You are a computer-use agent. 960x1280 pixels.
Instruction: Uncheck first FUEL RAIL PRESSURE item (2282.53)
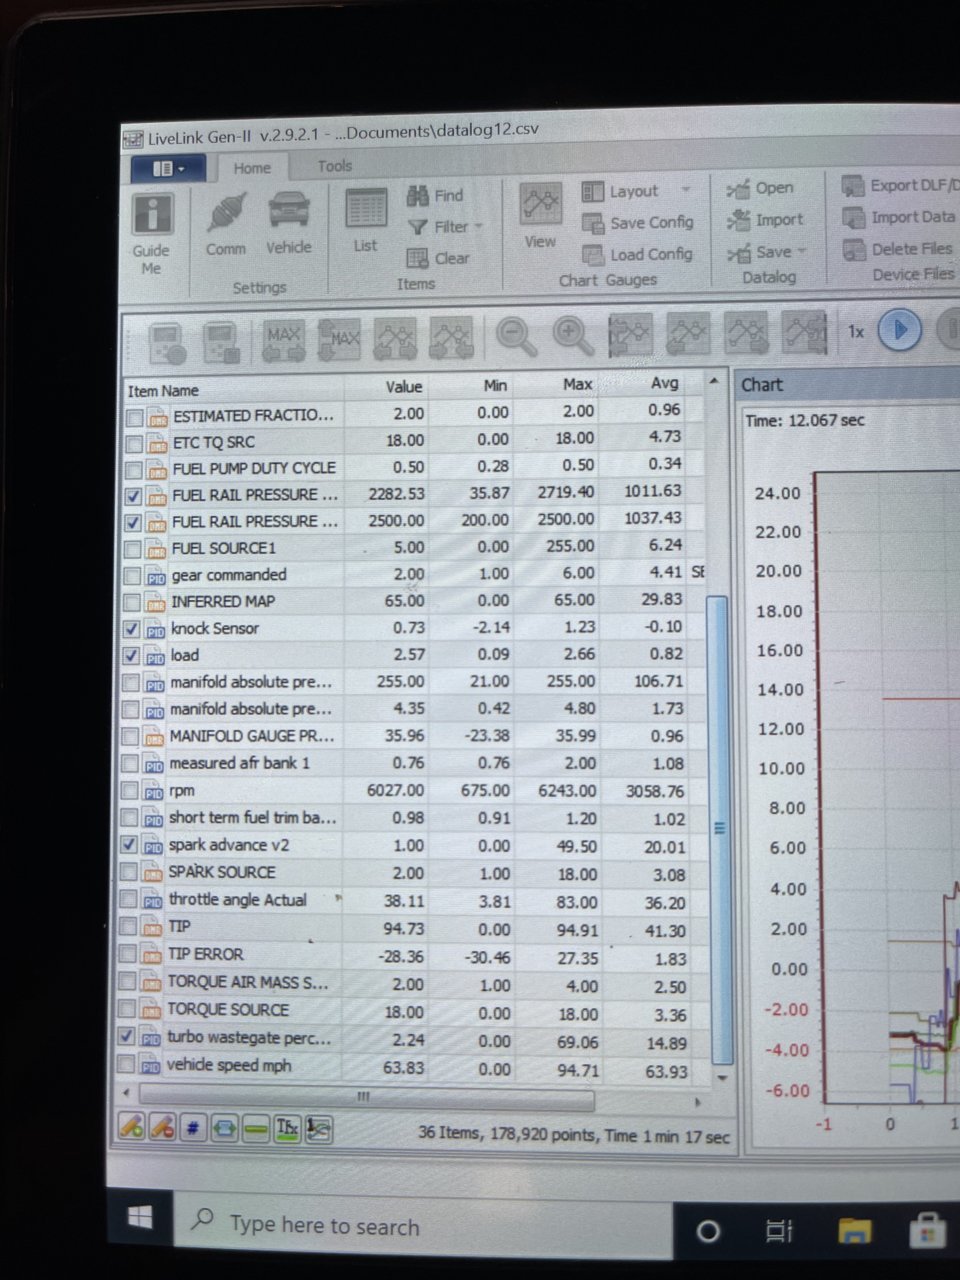(x=133, y=496)
